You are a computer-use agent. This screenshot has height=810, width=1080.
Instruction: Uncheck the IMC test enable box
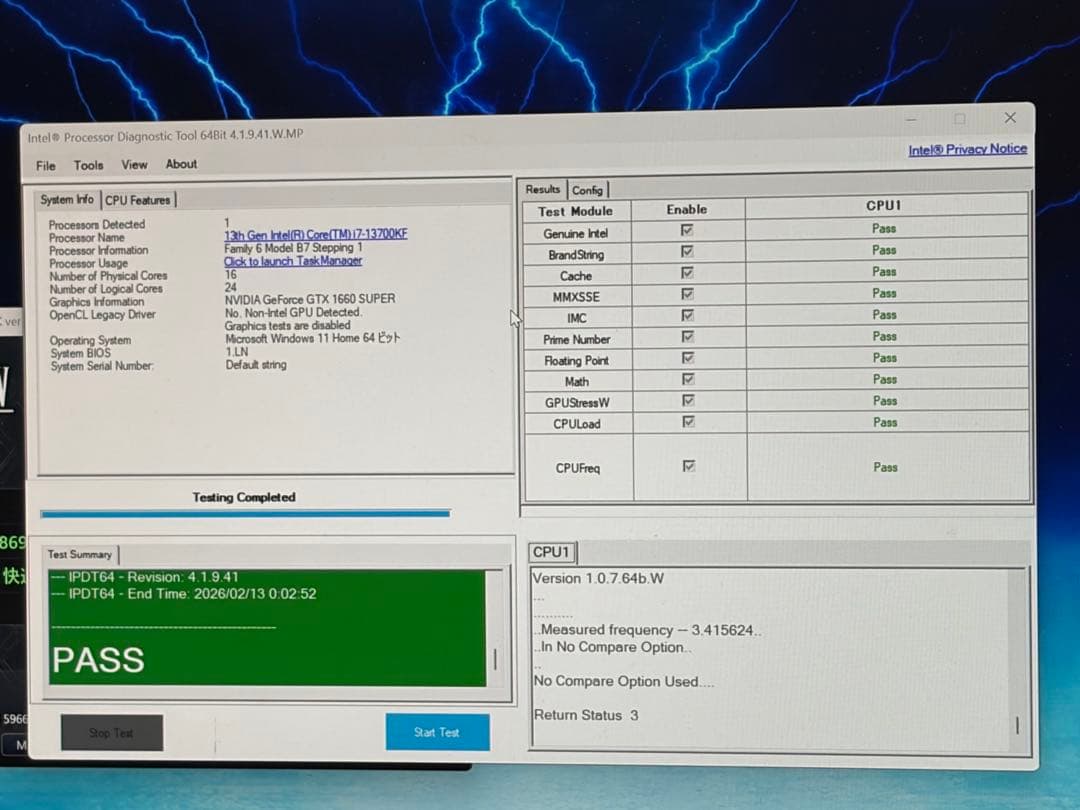pos(687,315)
